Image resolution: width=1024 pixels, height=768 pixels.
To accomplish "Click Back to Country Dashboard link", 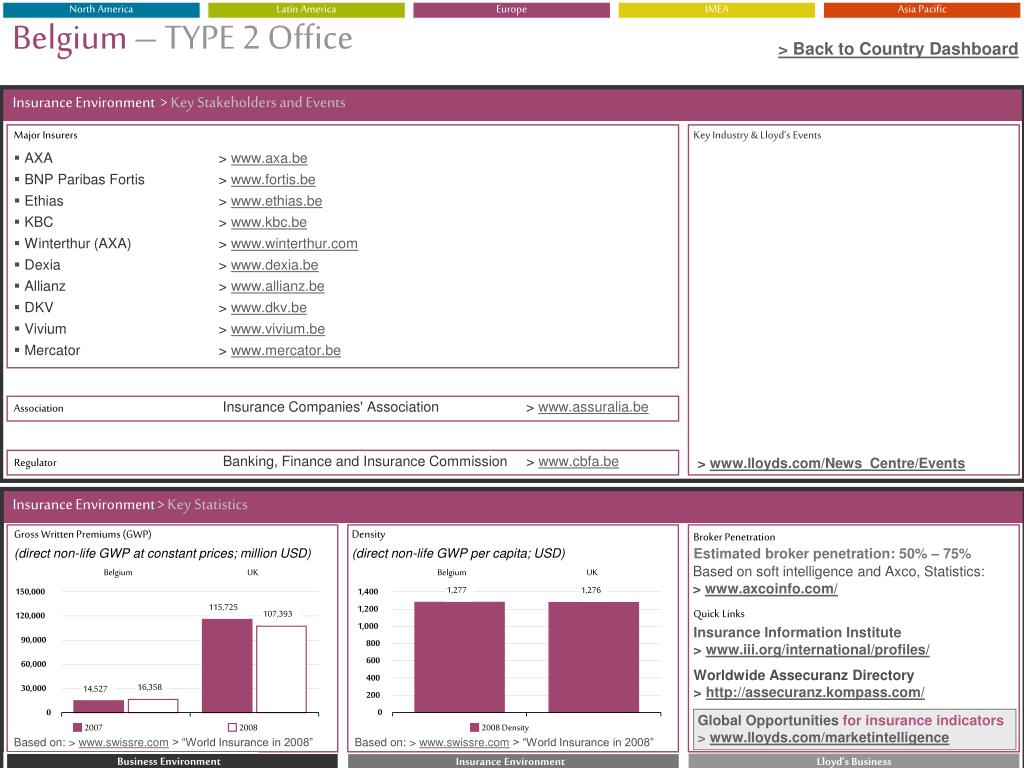I will coord(898,49).
